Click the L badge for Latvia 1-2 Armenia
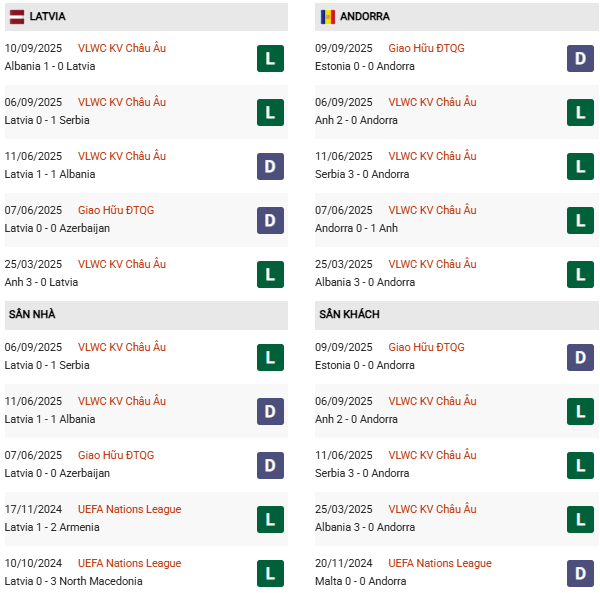This screenshot has height=593, width=600. pyautogui.click(x=270, y=519)
